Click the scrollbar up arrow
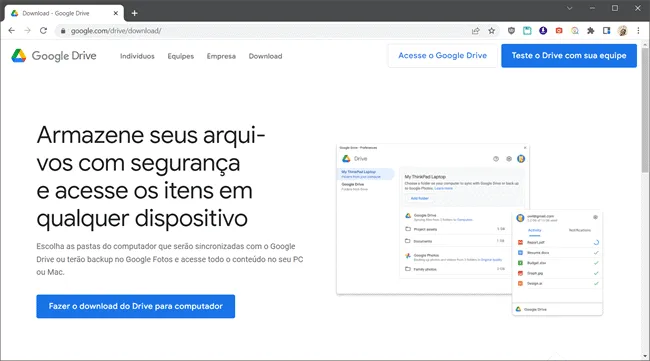Image resolution: width=650 pixels, height=361 pixels. point(645,44)
